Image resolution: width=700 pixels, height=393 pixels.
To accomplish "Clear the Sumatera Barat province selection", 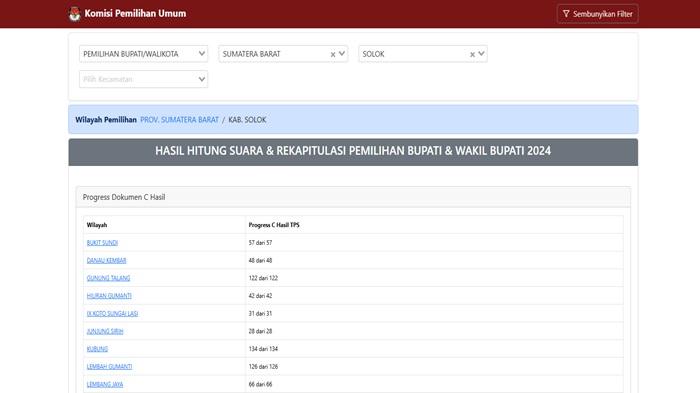I will coord(333,54).
